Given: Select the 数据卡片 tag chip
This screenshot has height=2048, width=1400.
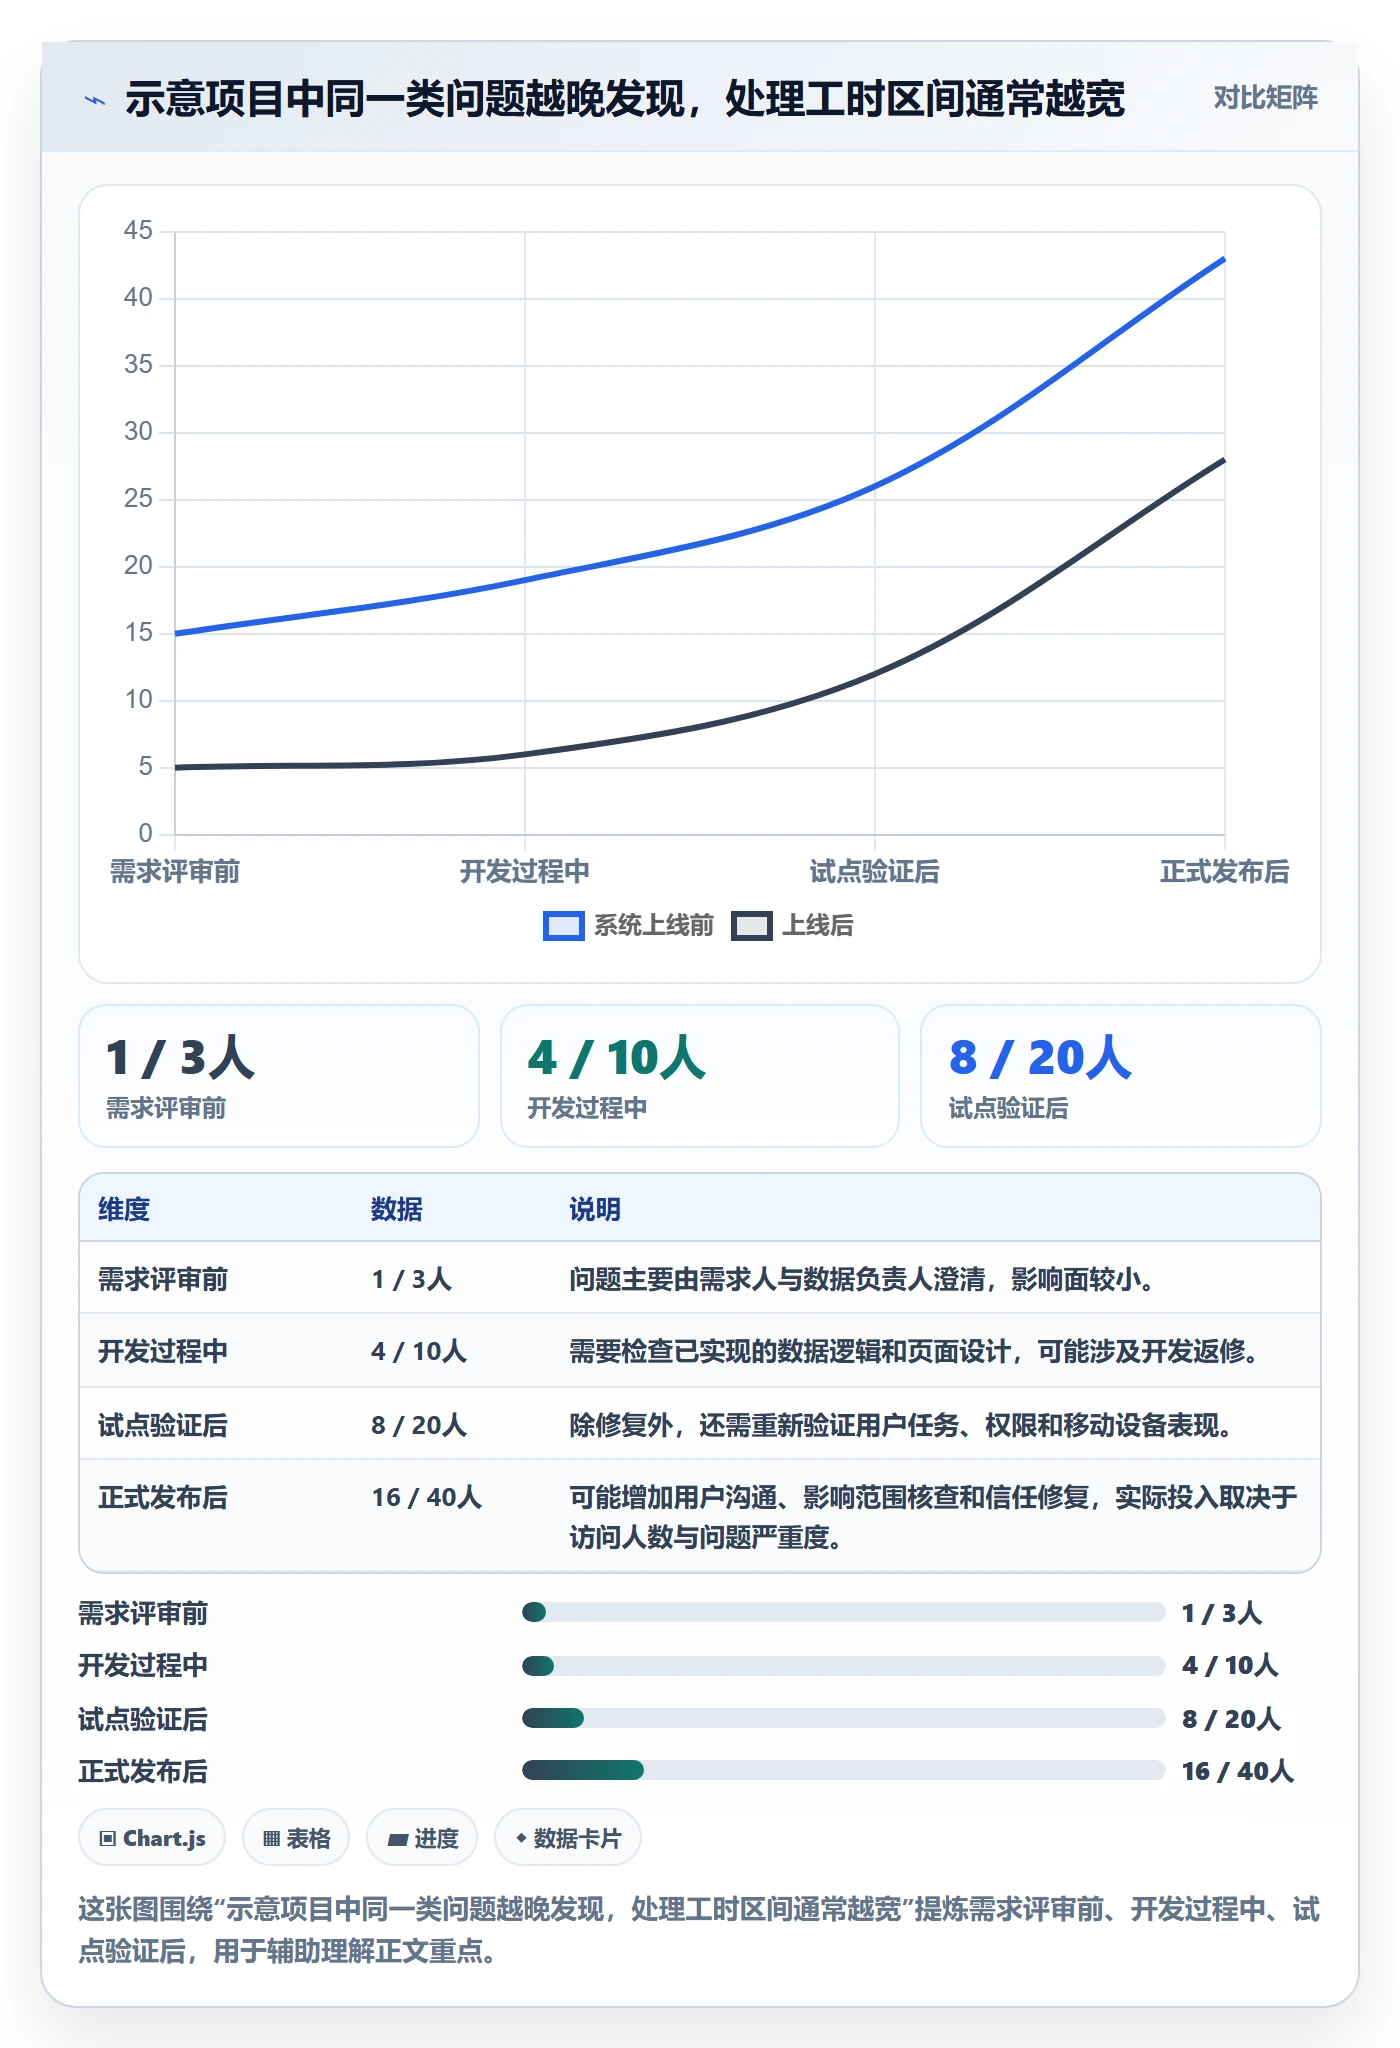Looking at the screenshot, I should click(568, 1838).
